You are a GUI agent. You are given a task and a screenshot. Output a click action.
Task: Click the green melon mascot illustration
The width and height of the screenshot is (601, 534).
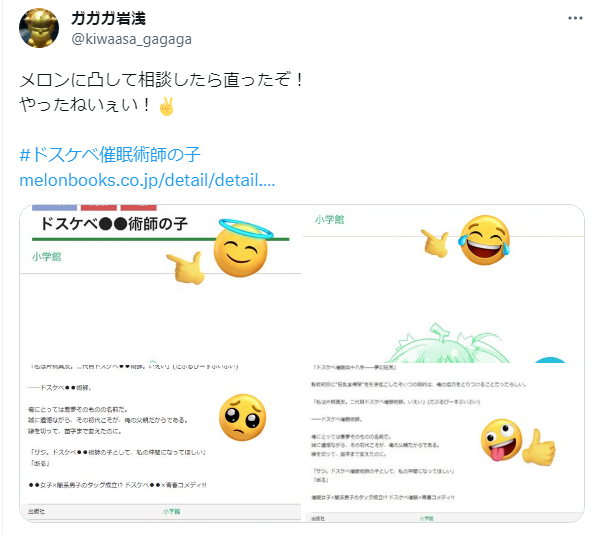pos(447,343)
